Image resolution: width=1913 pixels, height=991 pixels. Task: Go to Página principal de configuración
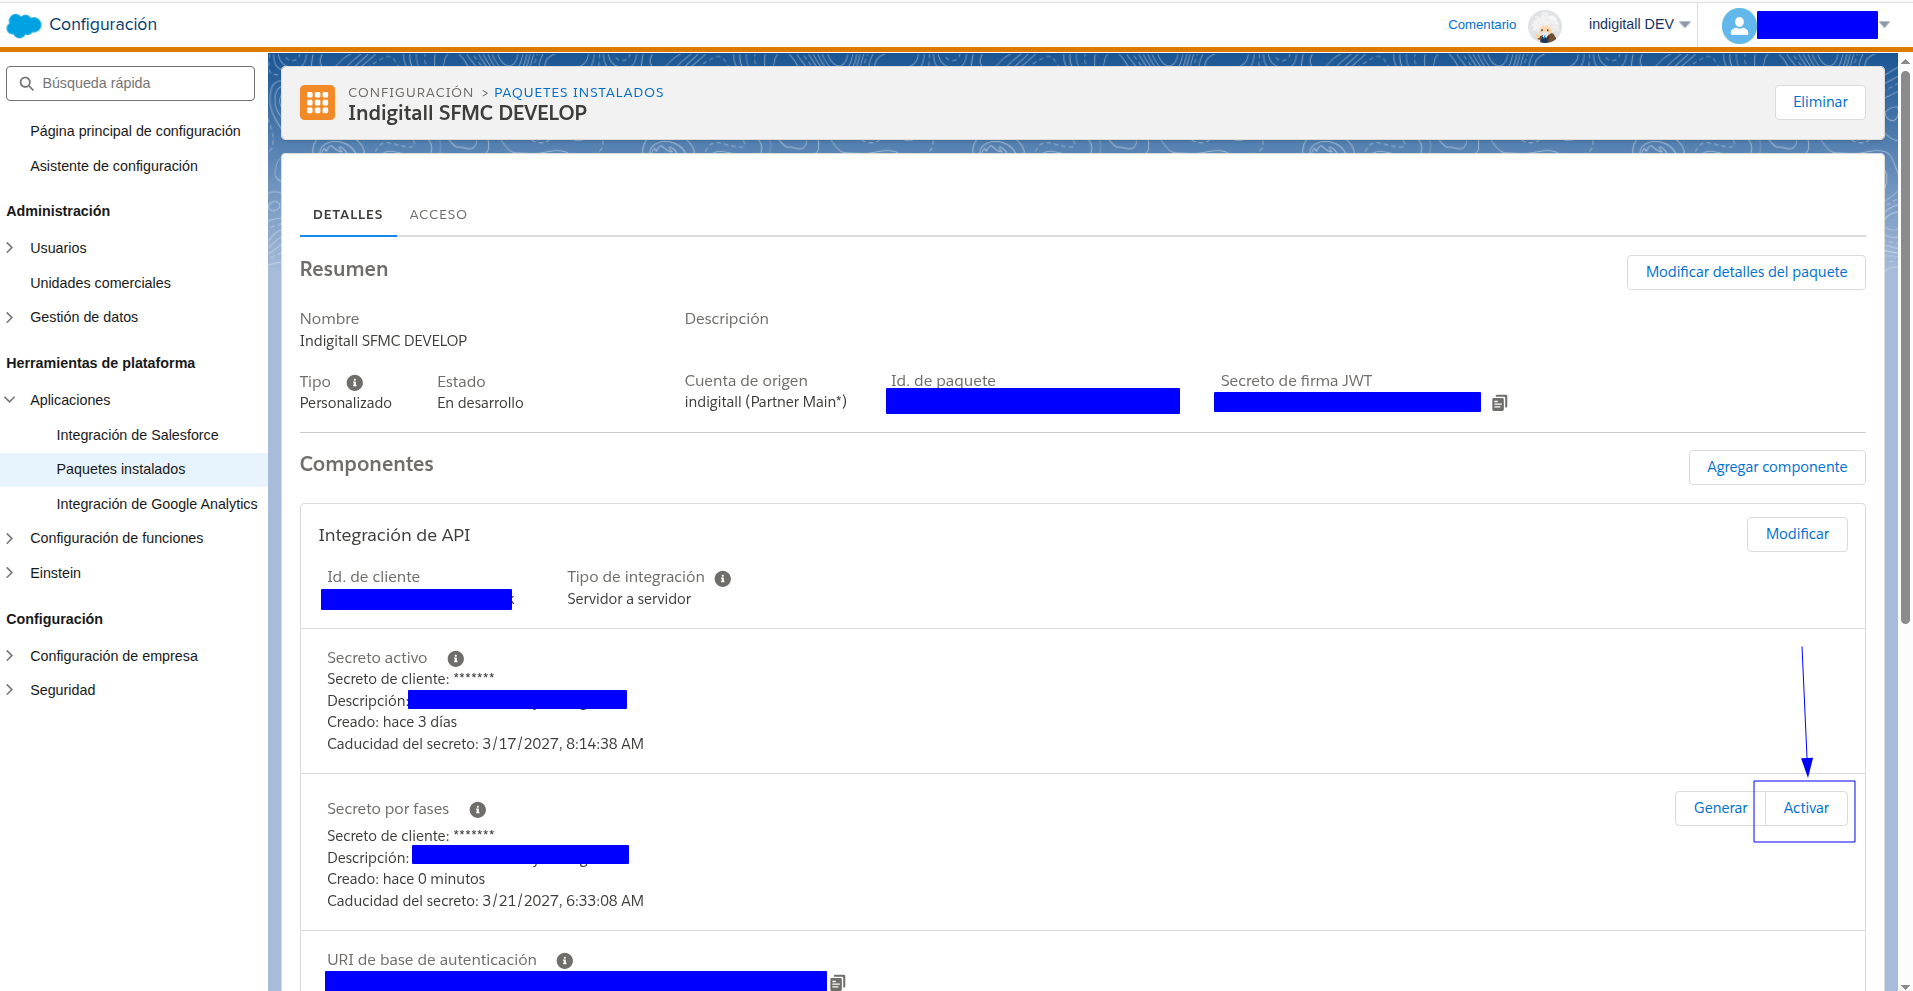pos(135,131)
